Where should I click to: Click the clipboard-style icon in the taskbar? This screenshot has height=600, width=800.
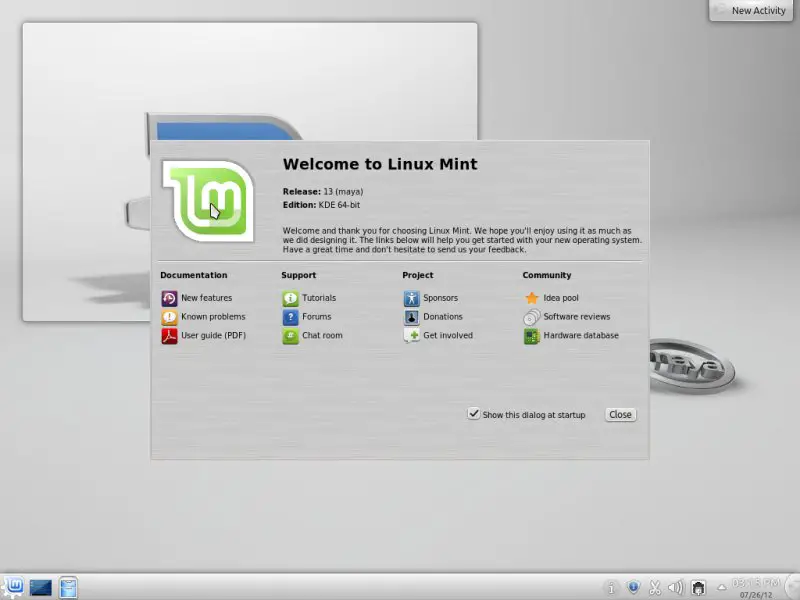pos(68,587)
